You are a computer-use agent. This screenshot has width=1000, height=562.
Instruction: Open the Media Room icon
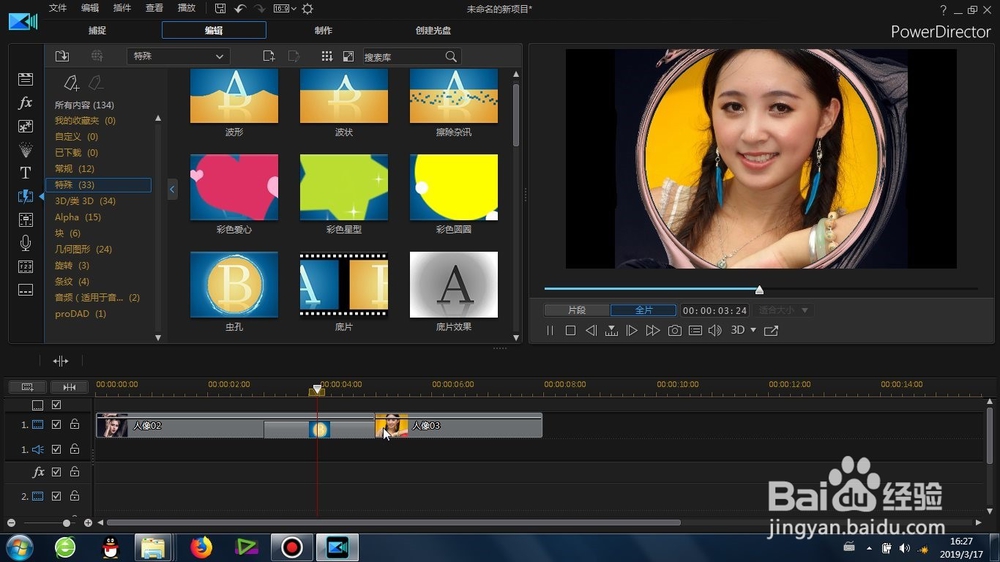coord(26,79)
